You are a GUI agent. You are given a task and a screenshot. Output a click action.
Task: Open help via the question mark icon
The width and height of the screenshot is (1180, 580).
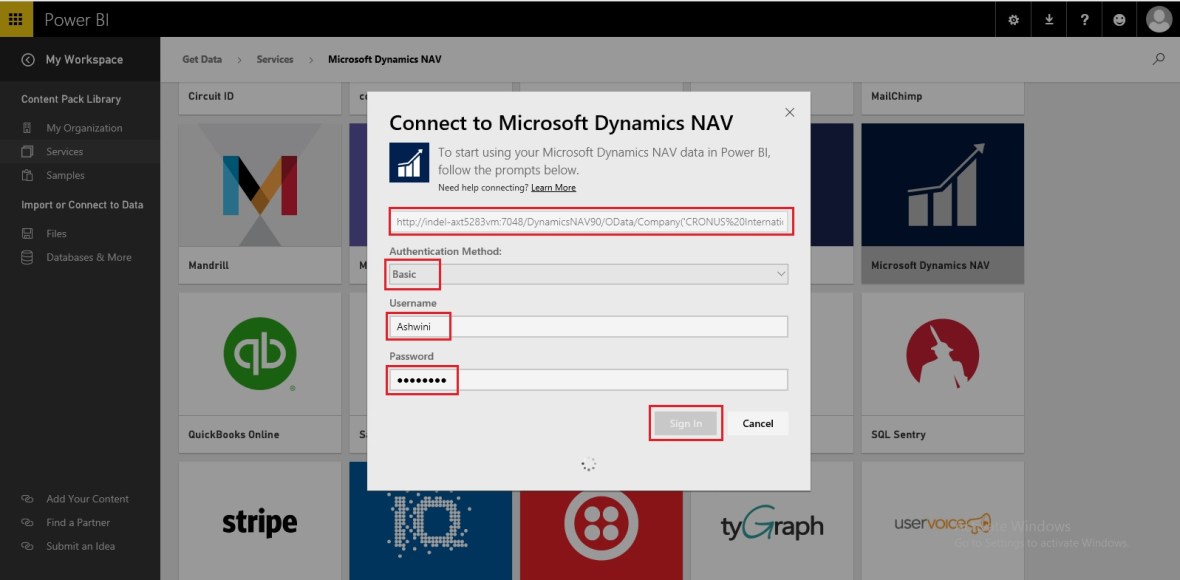click(1084, 18)
